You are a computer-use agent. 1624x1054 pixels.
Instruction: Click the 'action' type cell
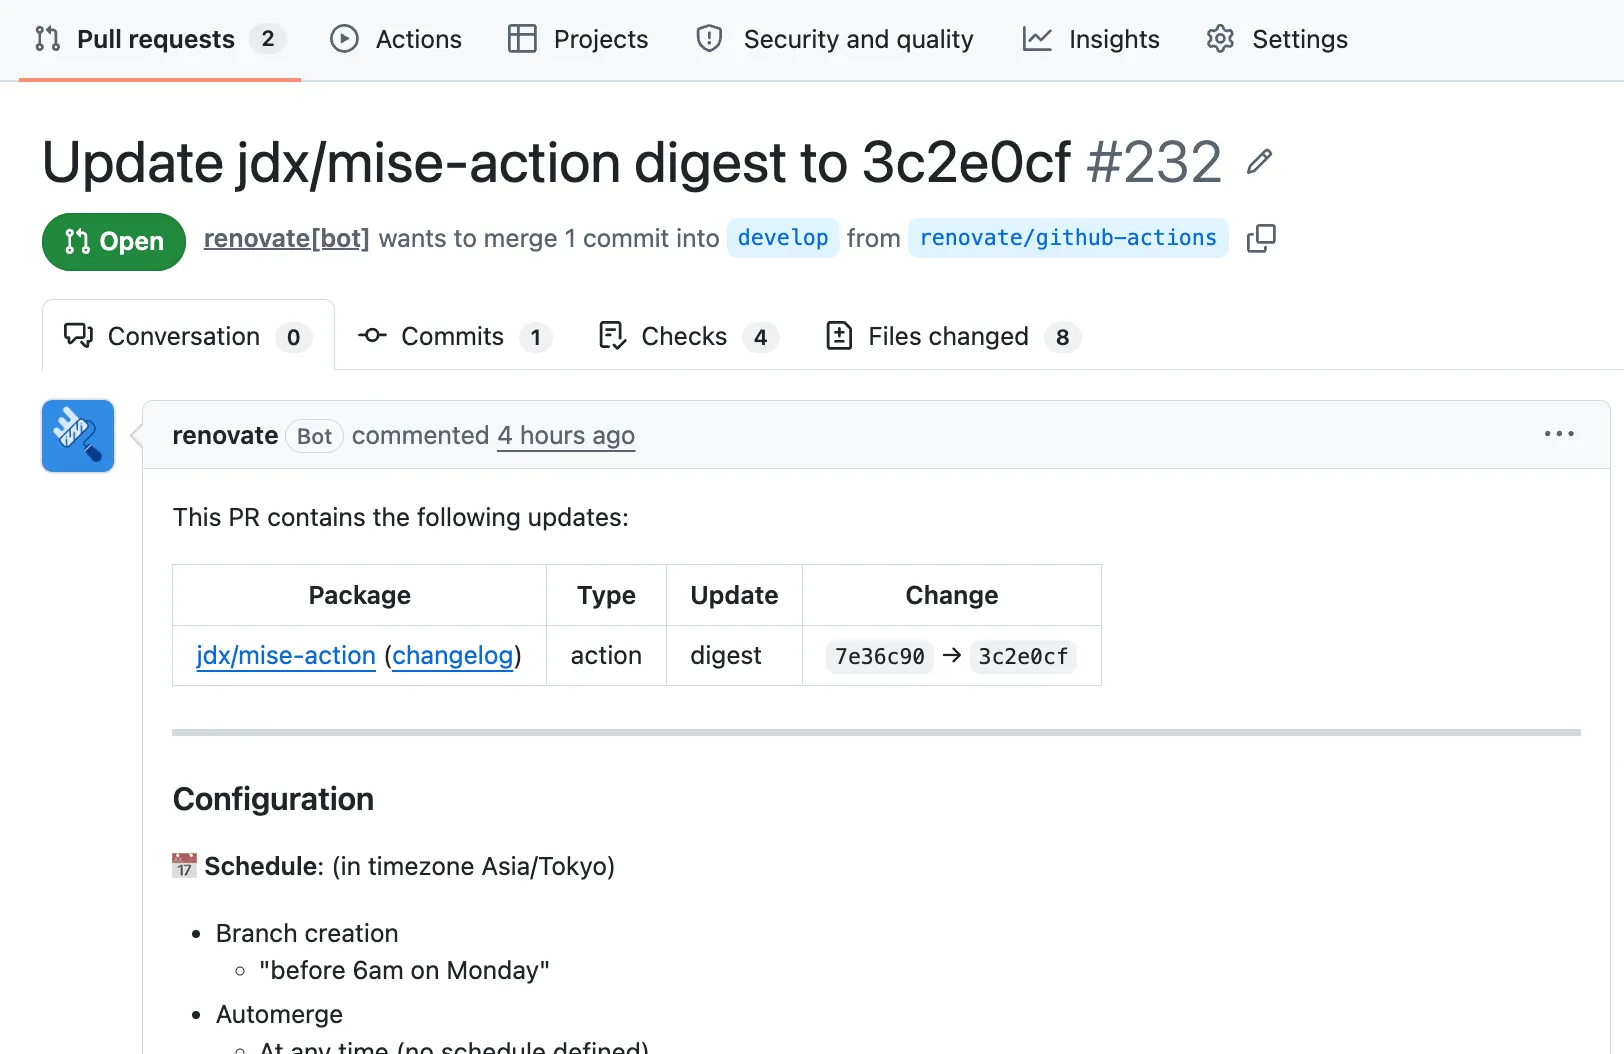(x=606, y=656)
